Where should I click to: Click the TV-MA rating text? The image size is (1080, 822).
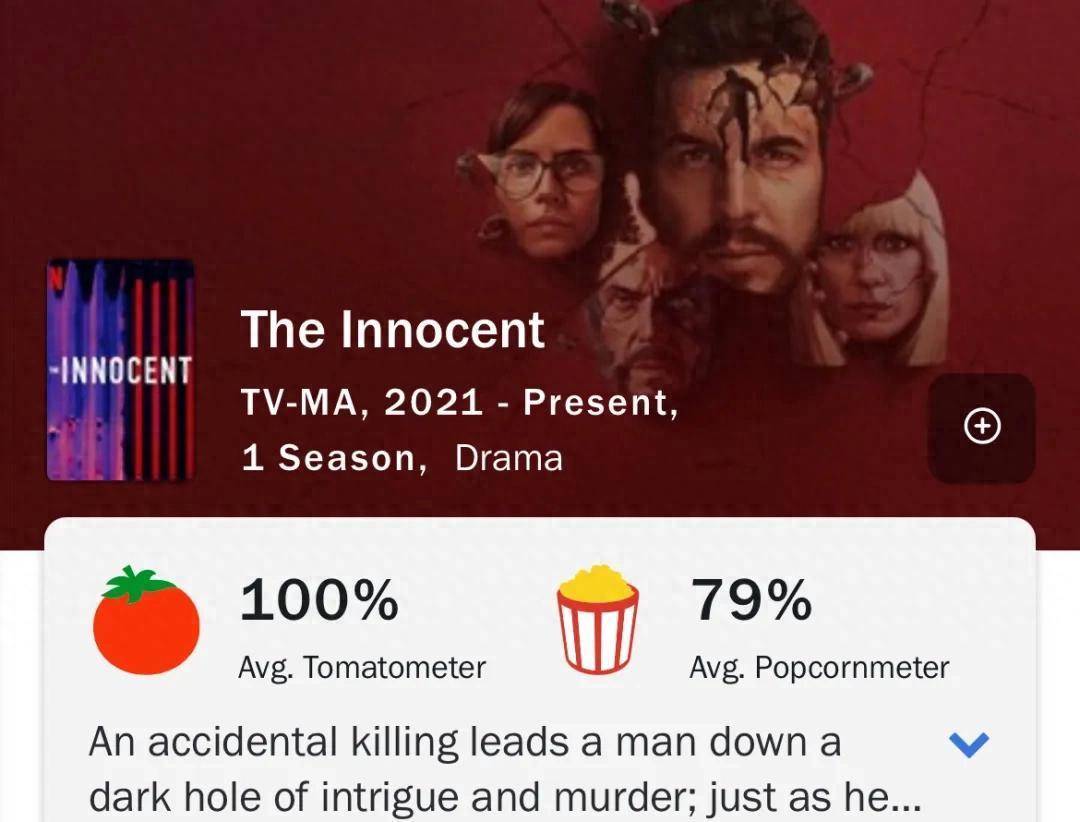point(299,402)
